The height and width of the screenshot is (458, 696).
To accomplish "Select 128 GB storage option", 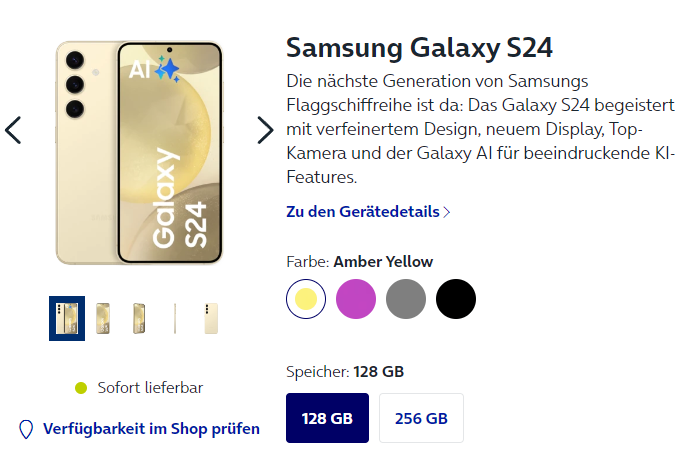I will (x=327, y=418).
